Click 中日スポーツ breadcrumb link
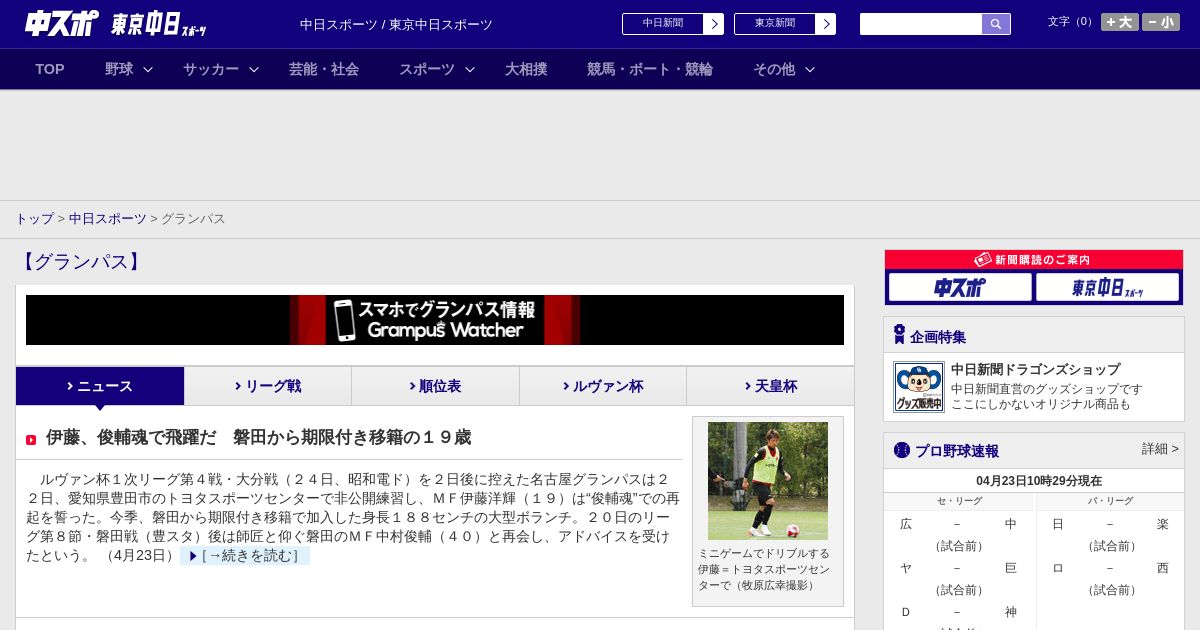The height and width of the screenshot is (630, 1200). (x=108, y=218)
